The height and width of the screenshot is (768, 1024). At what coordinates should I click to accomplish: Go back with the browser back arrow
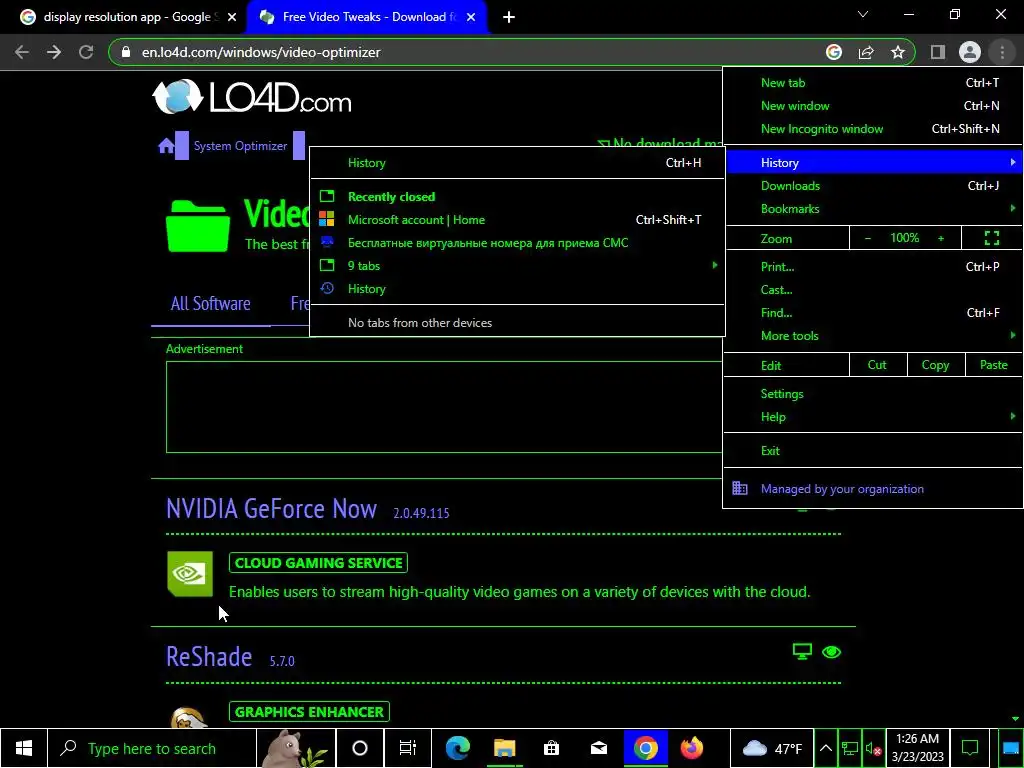point(22,52)
